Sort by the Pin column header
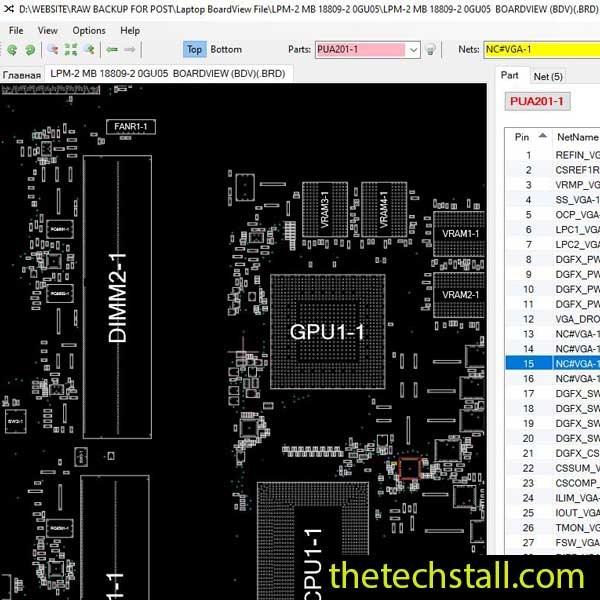This screenshot has height=600, width=600. [528, 137]
